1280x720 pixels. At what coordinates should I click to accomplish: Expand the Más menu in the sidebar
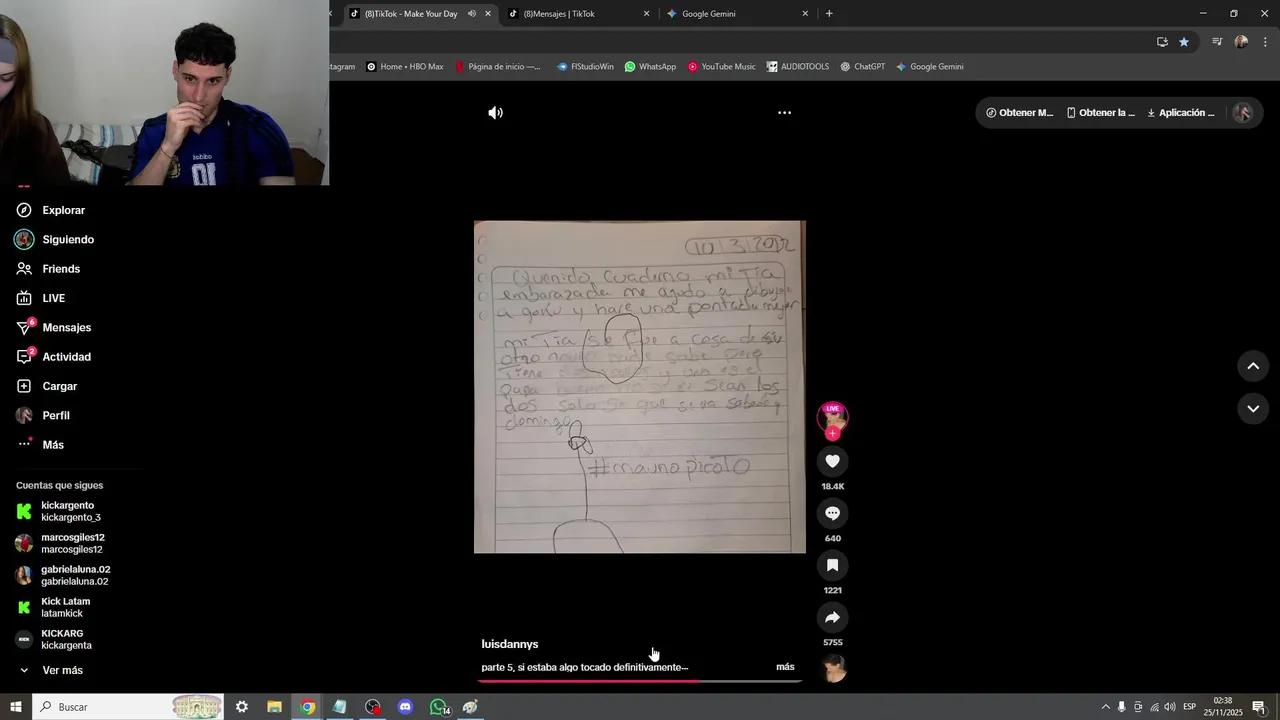click(53, 445)
